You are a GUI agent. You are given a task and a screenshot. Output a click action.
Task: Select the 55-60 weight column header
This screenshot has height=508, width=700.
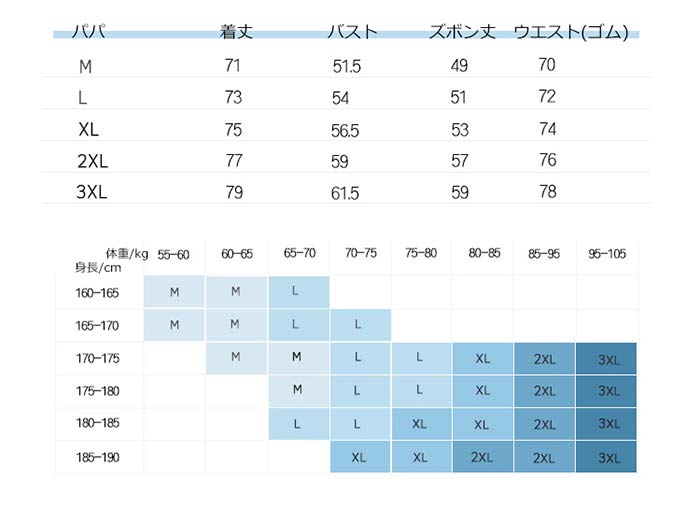click(x=173, y=255)
